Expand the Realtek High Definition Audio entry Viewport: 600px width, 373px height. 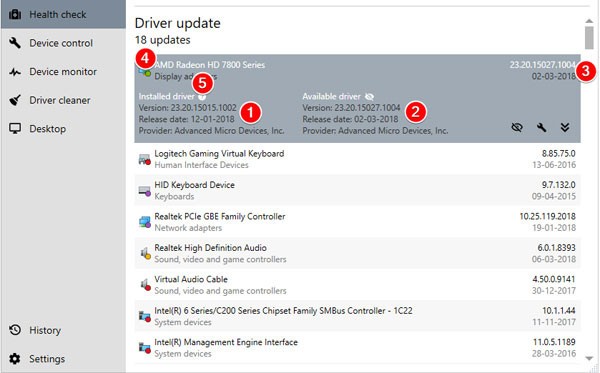pos(357,253)
